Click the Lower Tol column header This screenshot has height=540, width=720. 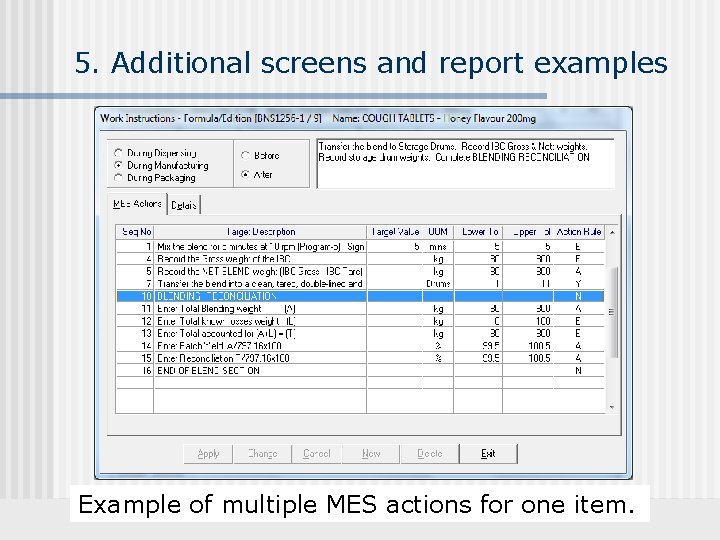(x=478, y=232)
